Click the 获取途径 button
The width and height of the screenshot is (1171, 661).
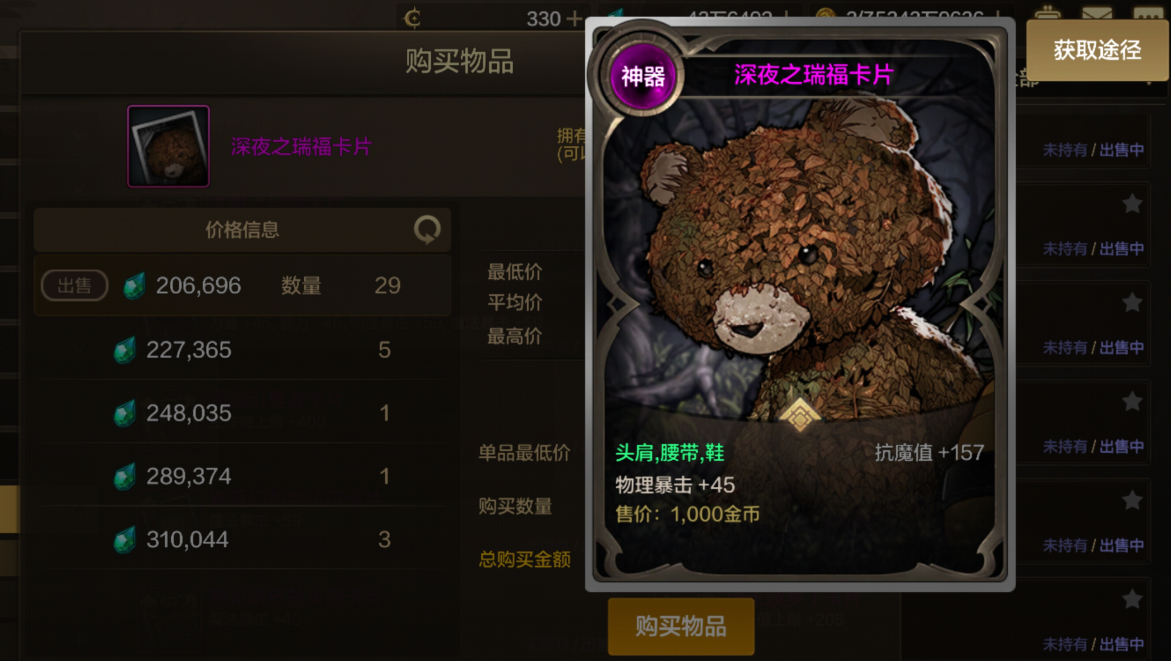1096,50
